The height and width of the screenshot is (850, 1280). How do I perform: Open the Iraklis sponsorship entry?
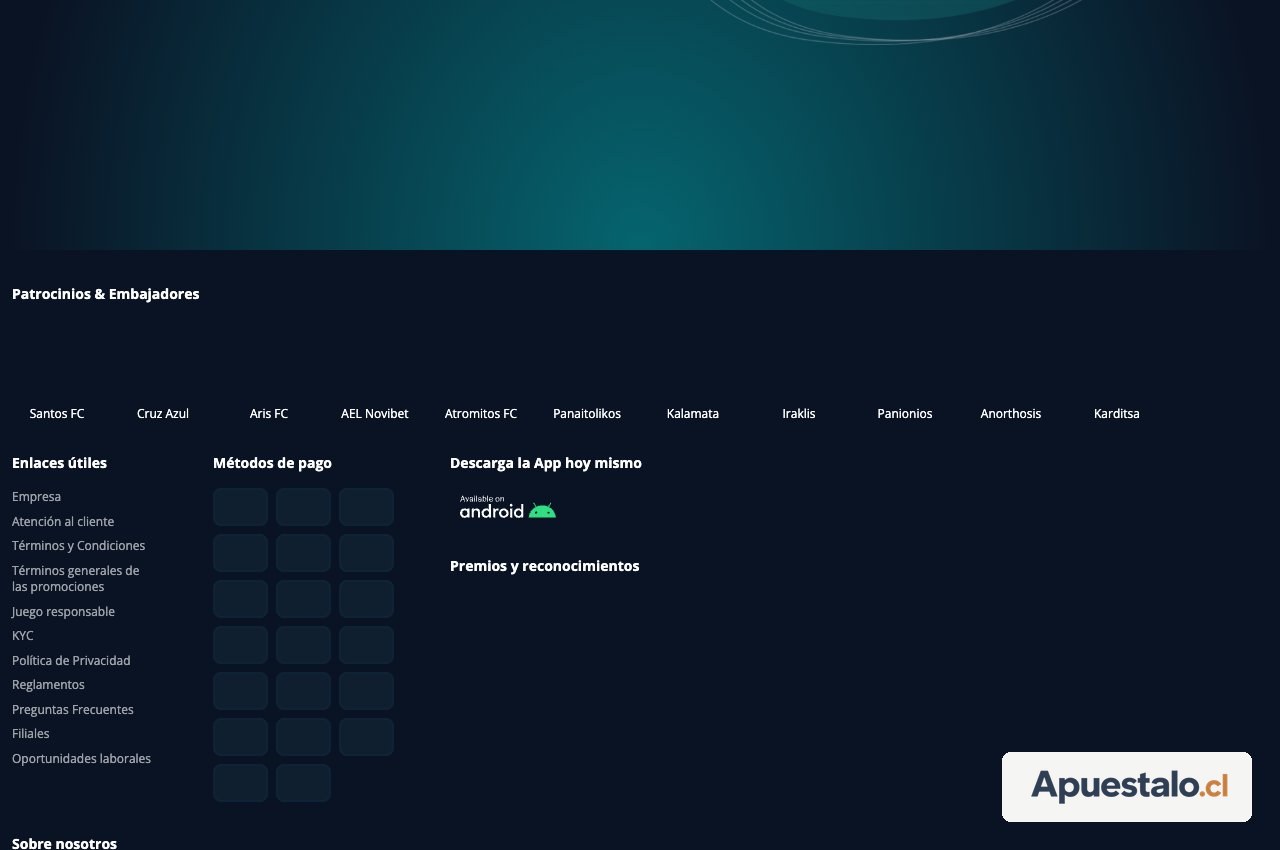(x=799, y=414)
